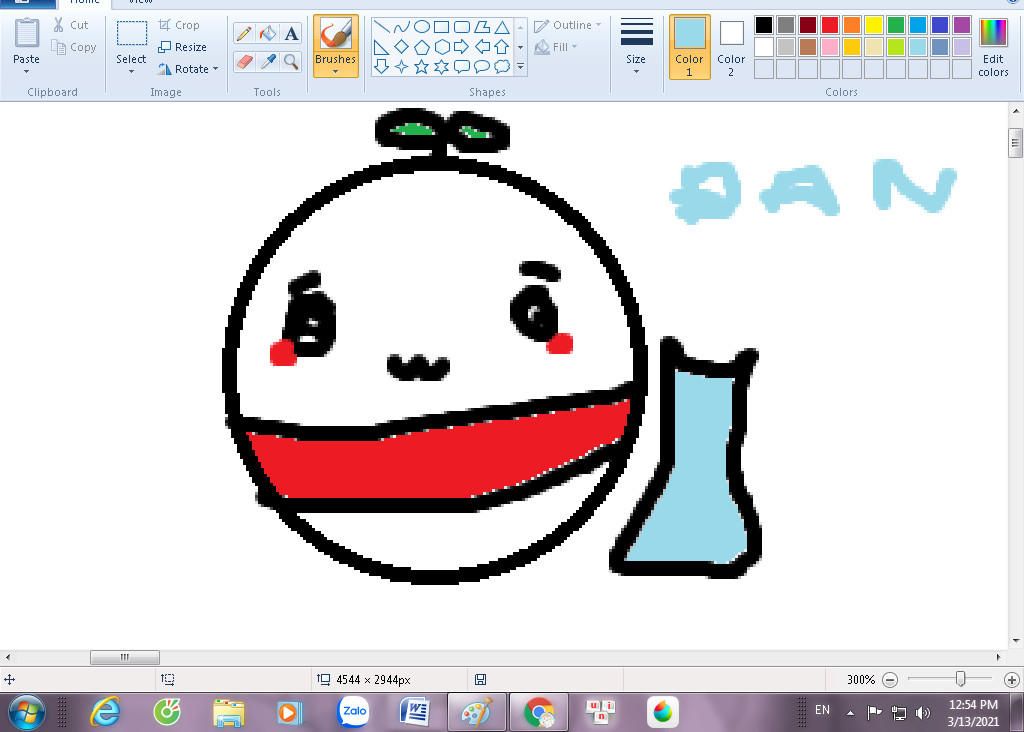
Task: Expand the Select dropdown arrow
Action: tap(131, 71)
